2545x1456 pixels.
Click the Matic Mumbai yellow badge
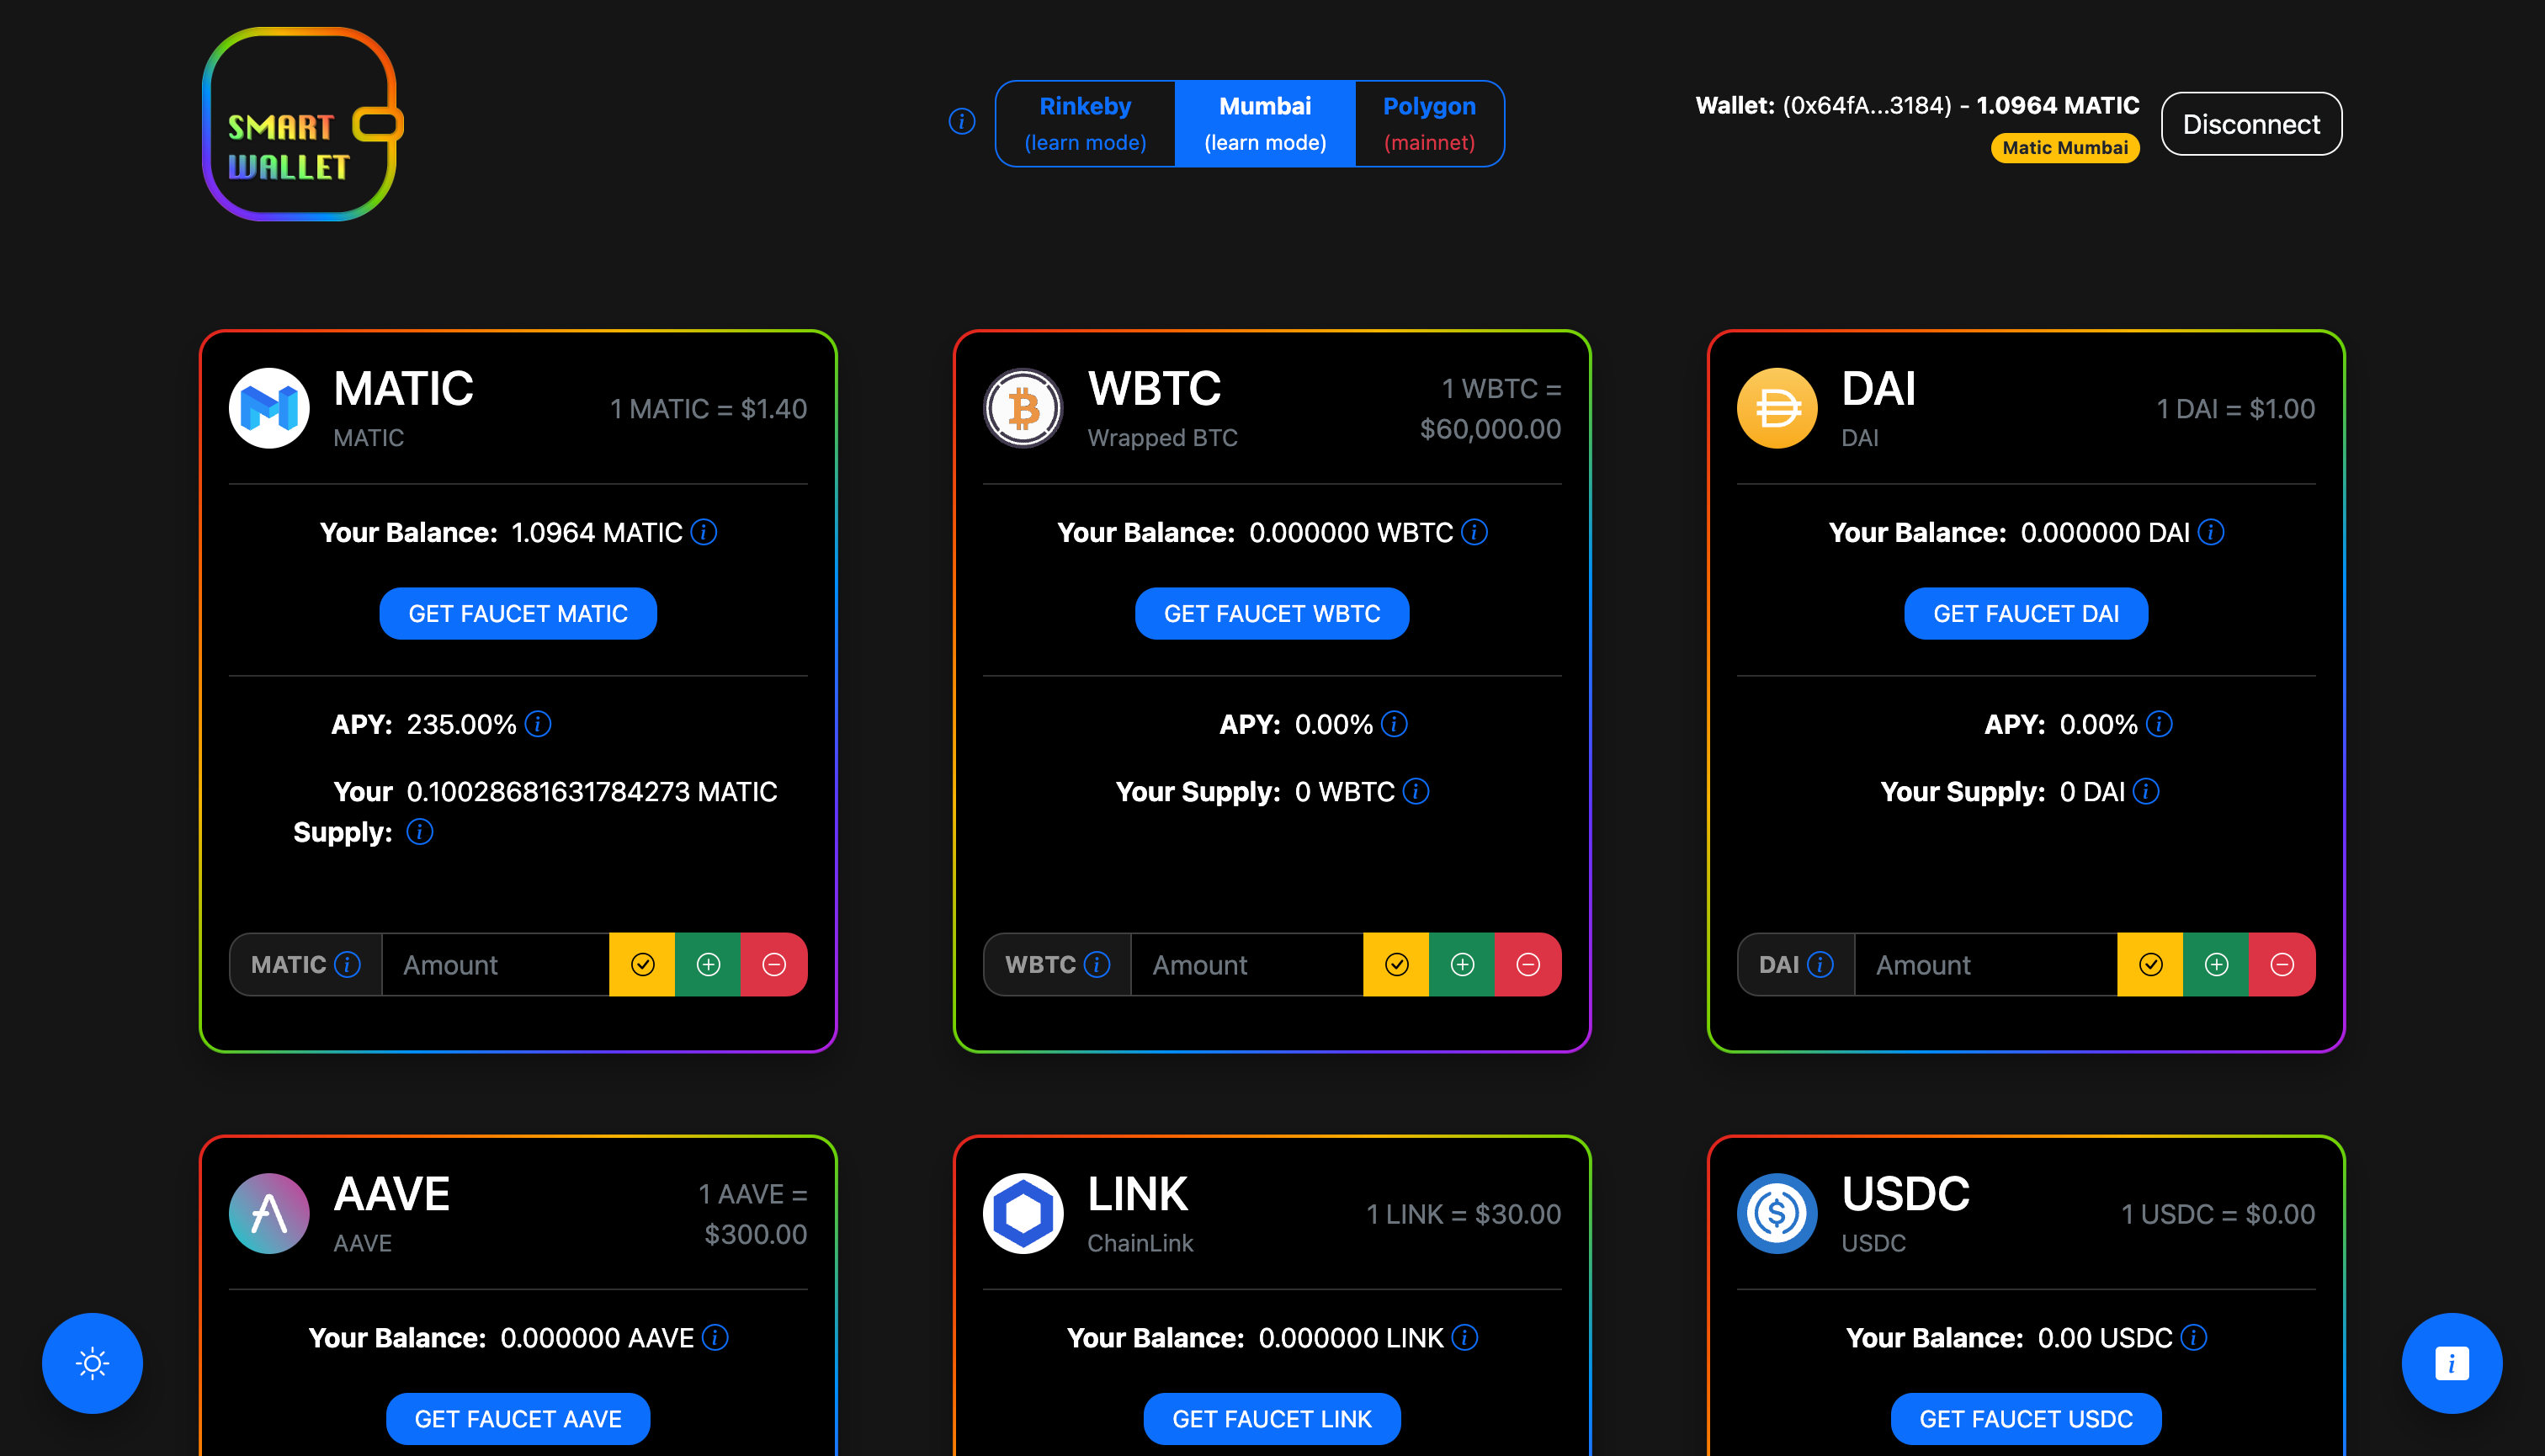tap(2065, 148)
